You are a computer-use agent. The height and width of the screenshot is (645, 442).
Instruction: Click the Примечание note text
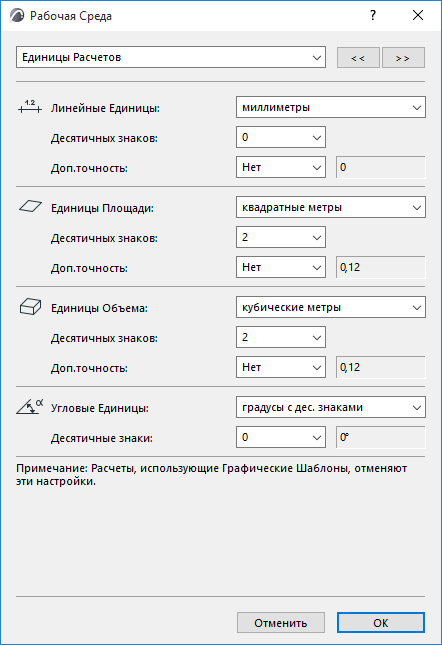(211, 475)
